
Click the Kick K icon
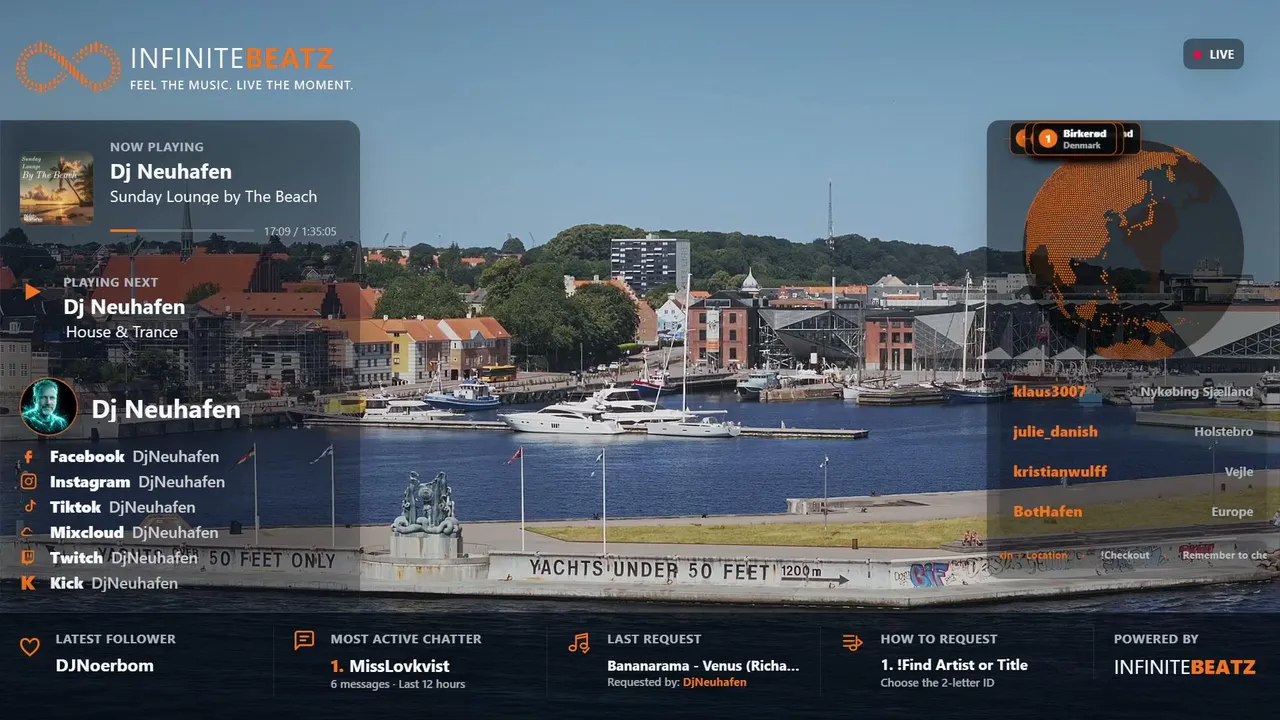pyautogui.click(x=29, y=583)
